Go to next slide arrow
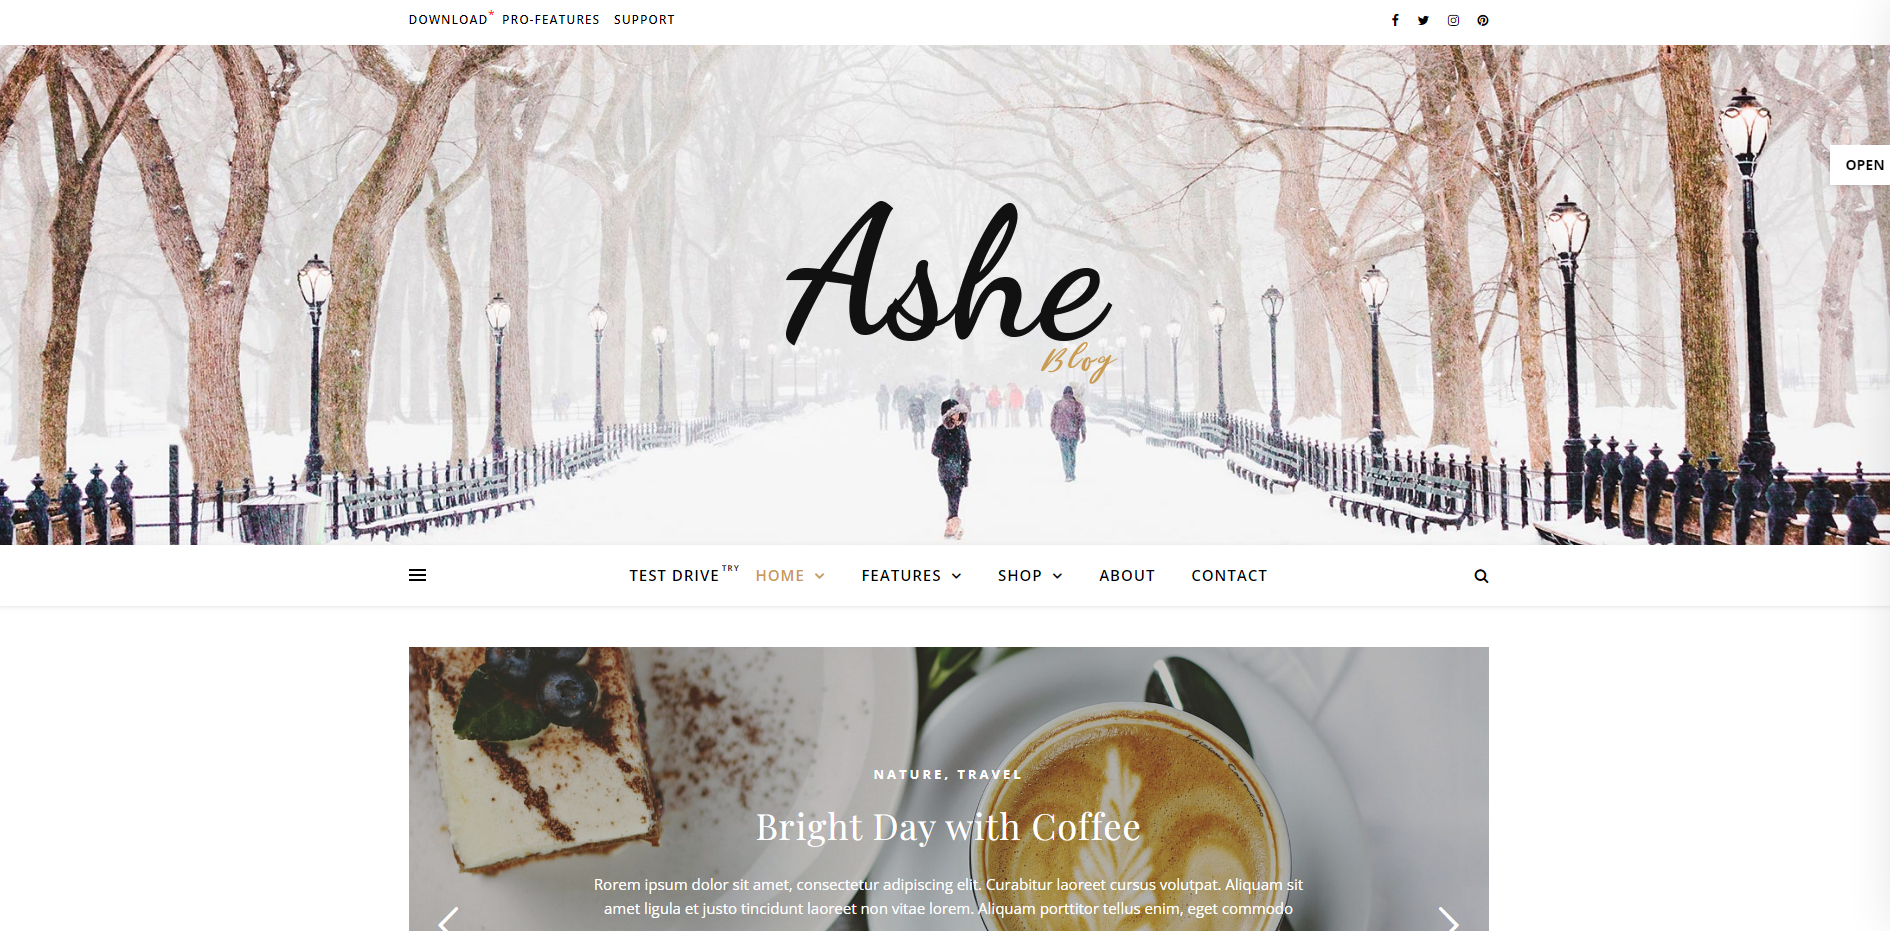The image size is (1890, 931). 1448,920
